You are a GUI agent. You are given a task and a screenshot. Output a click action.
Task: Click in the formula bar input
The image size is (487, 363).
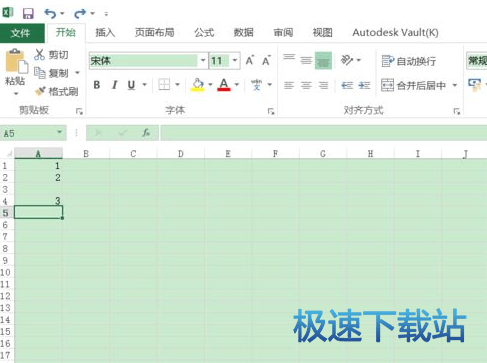click(x=323, y=133)
